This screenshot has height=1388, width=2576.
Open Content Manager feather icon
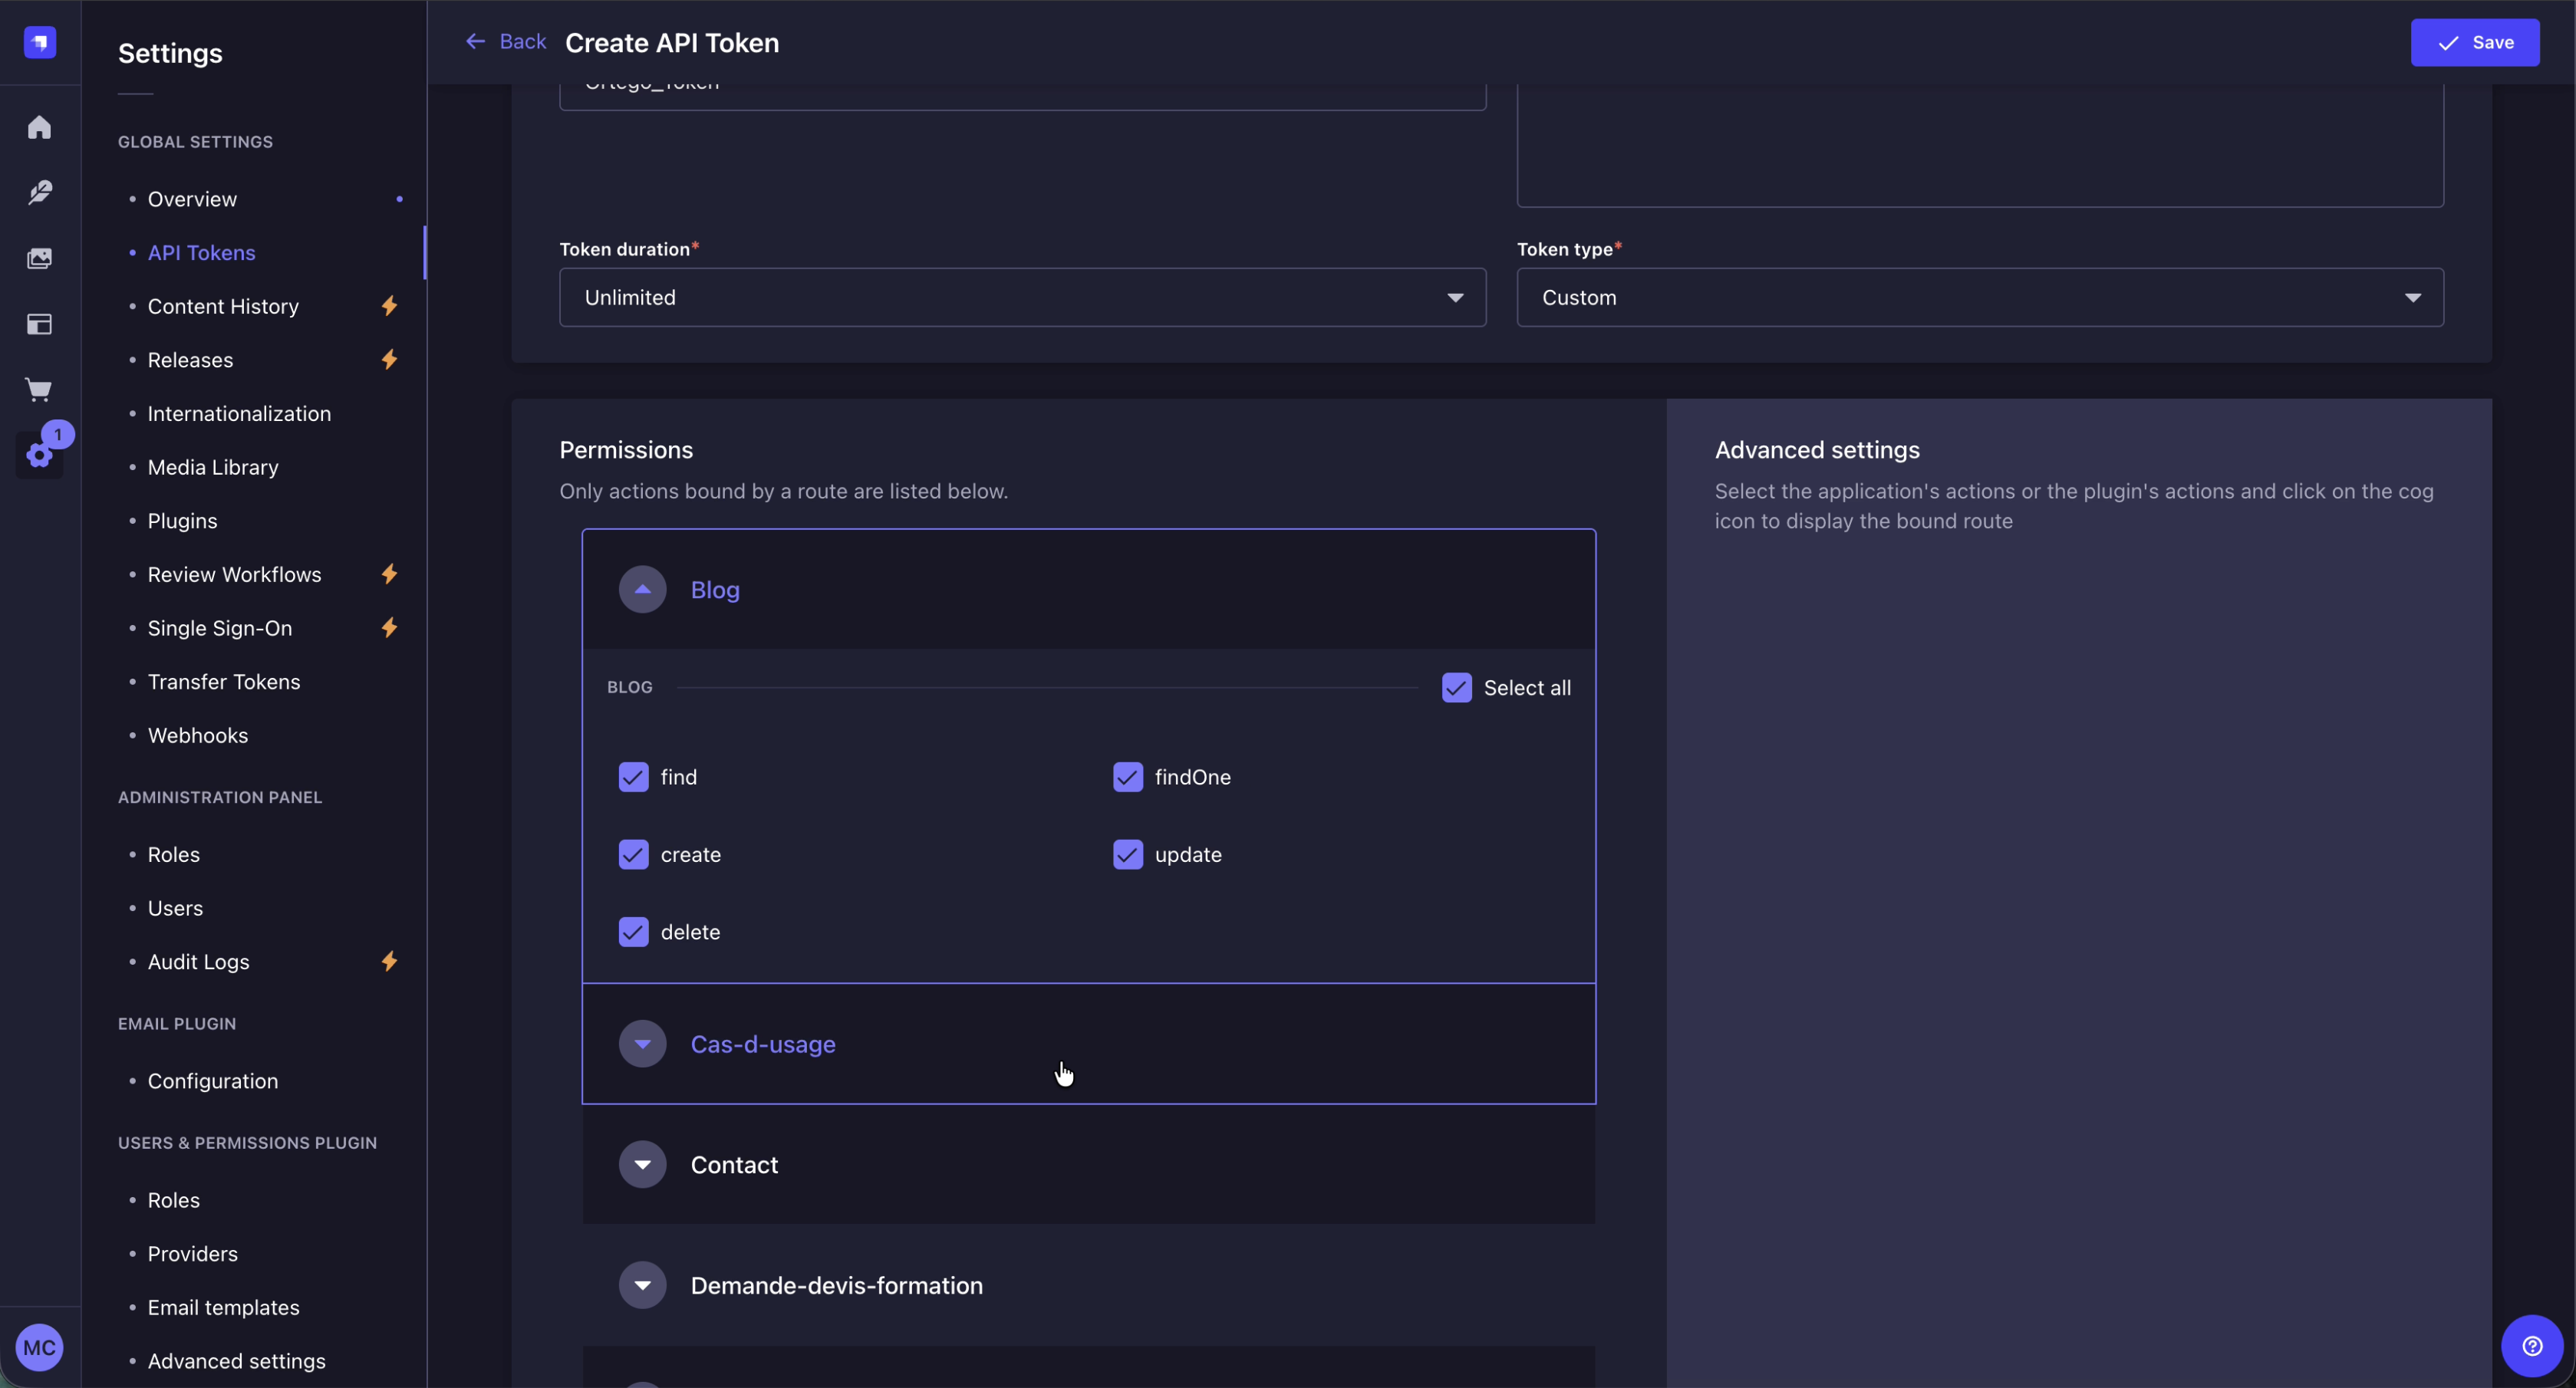coord(39,192)
